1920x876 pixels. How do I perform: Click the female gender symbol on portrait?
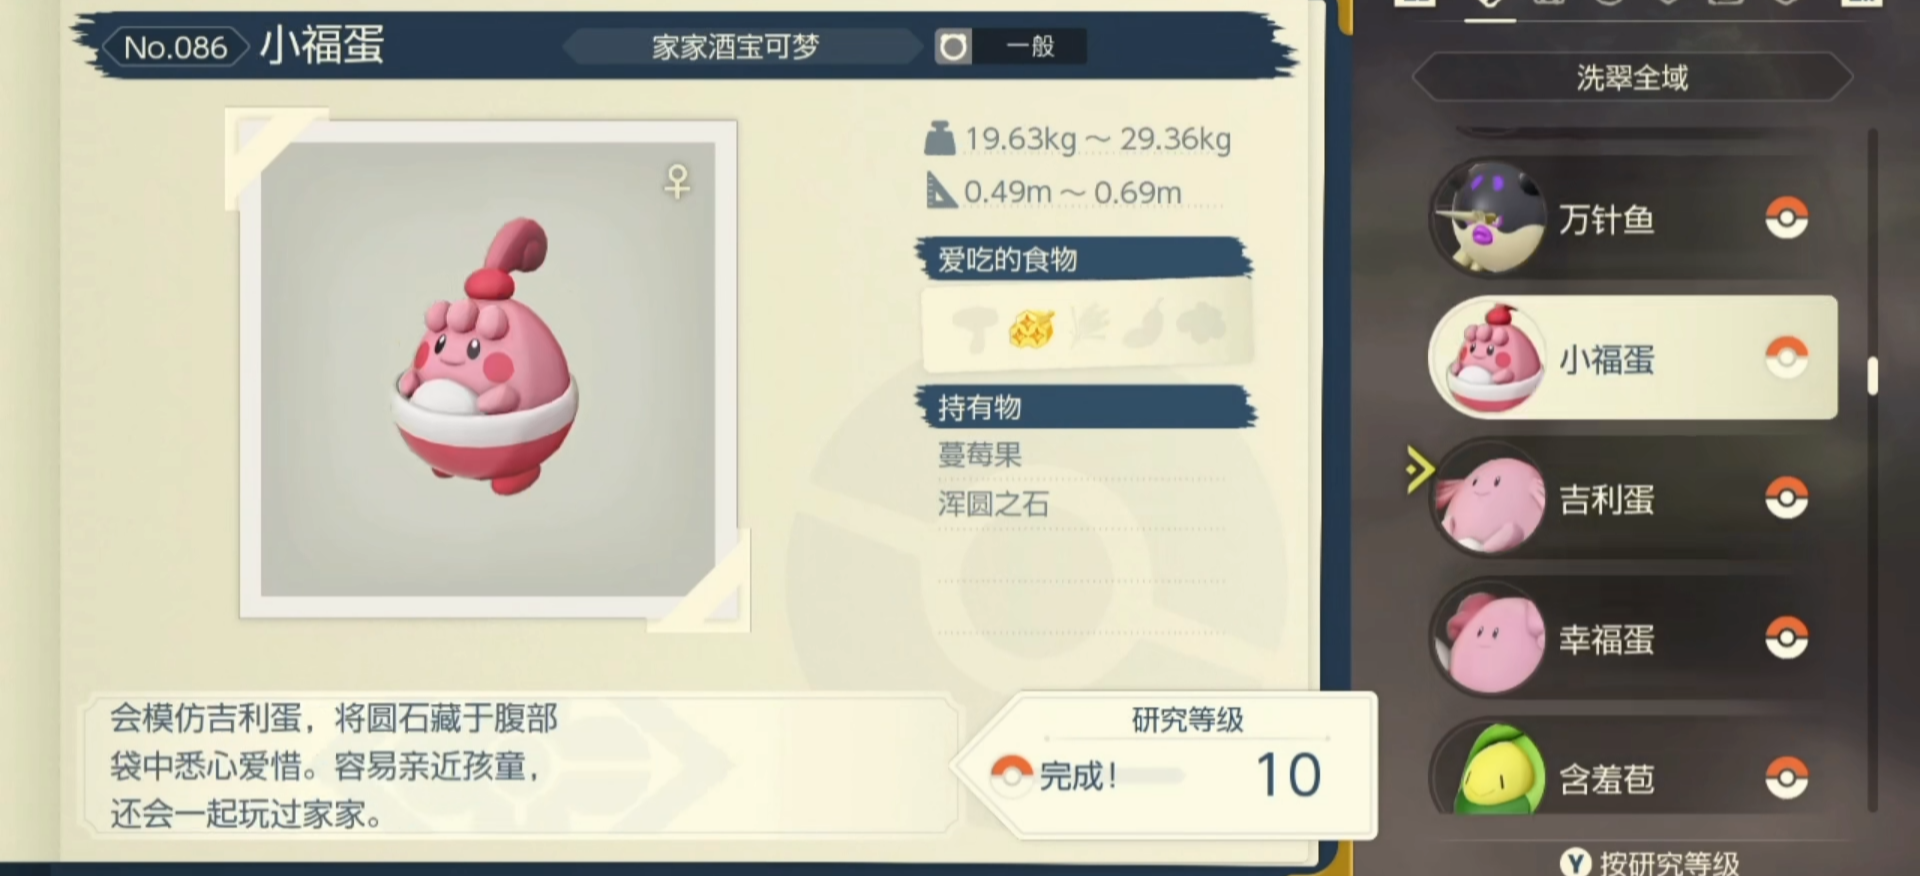[x=678, y=182]
